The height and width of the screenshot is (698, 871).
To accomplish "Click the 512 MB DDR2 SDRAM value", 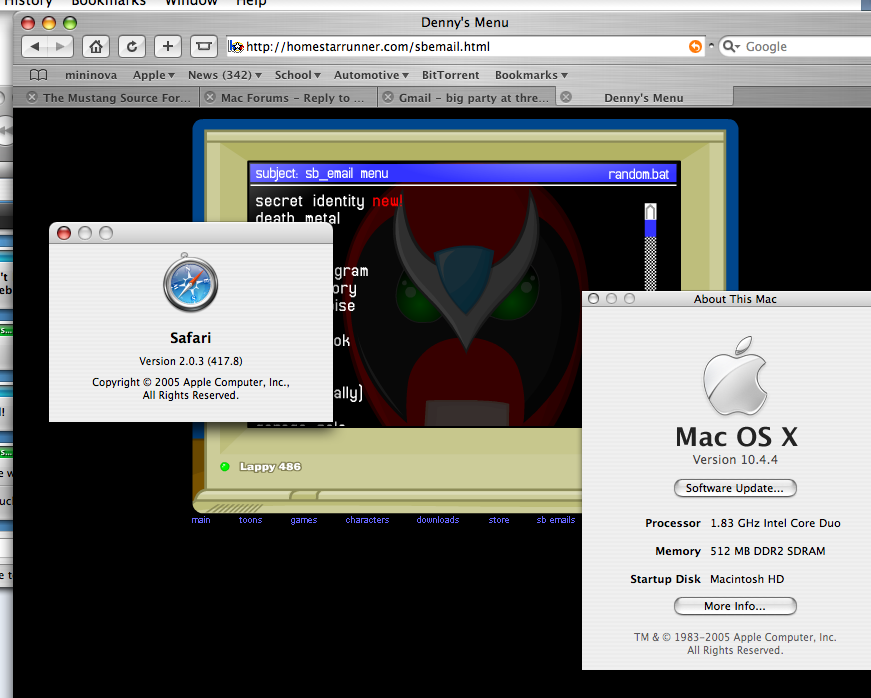I will [x=768, y=551].
